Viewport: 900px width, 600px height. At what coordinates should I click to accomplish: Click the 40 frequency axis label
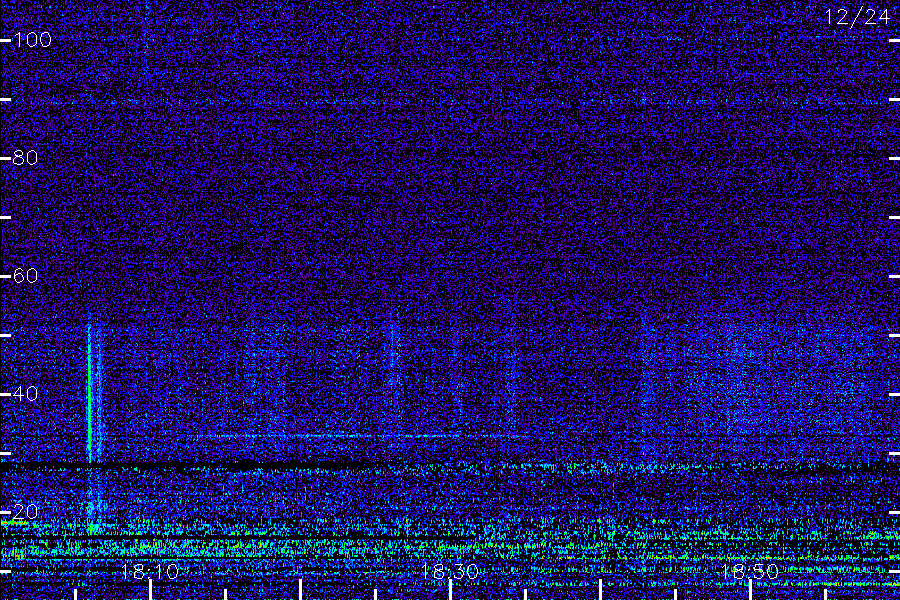point(25,393)
